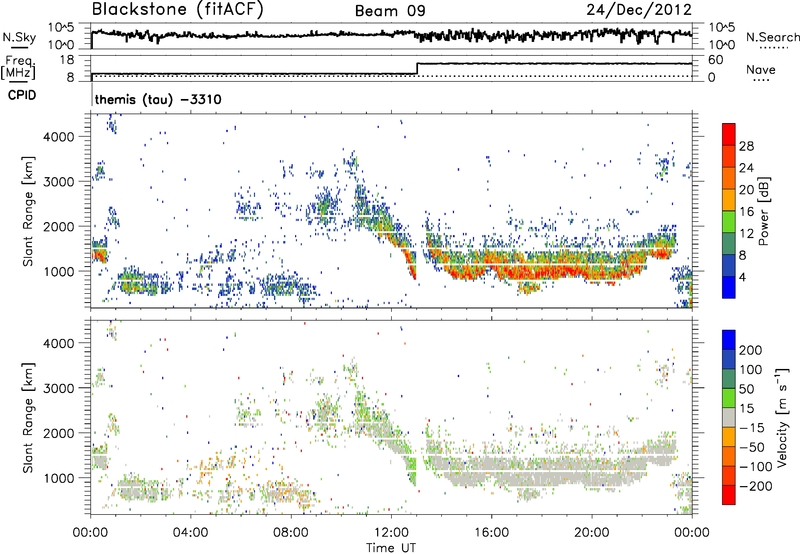The image size is (800, 554).
Task: Click velocity colorbar value 200
Action: pyautogui.click(x=751, y=350)
